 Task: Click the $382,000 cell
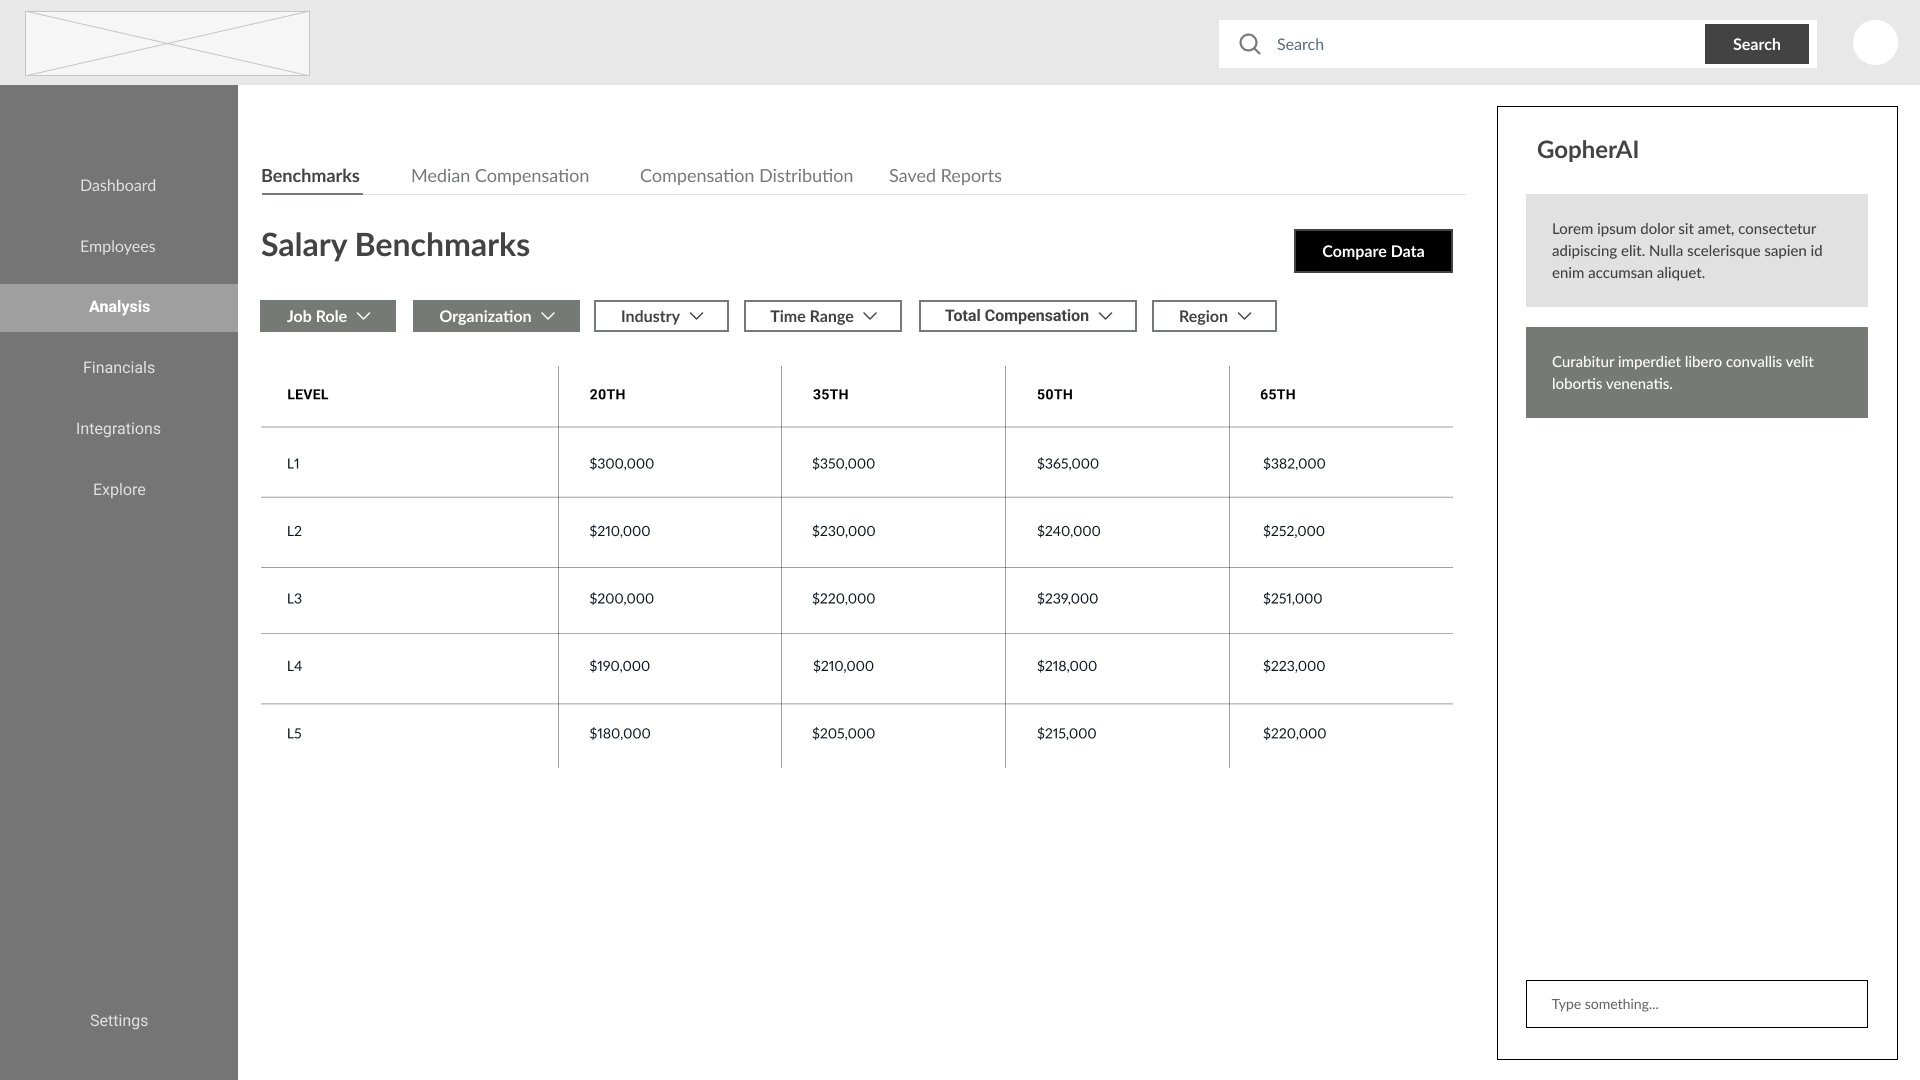(x=1294, y=463)
